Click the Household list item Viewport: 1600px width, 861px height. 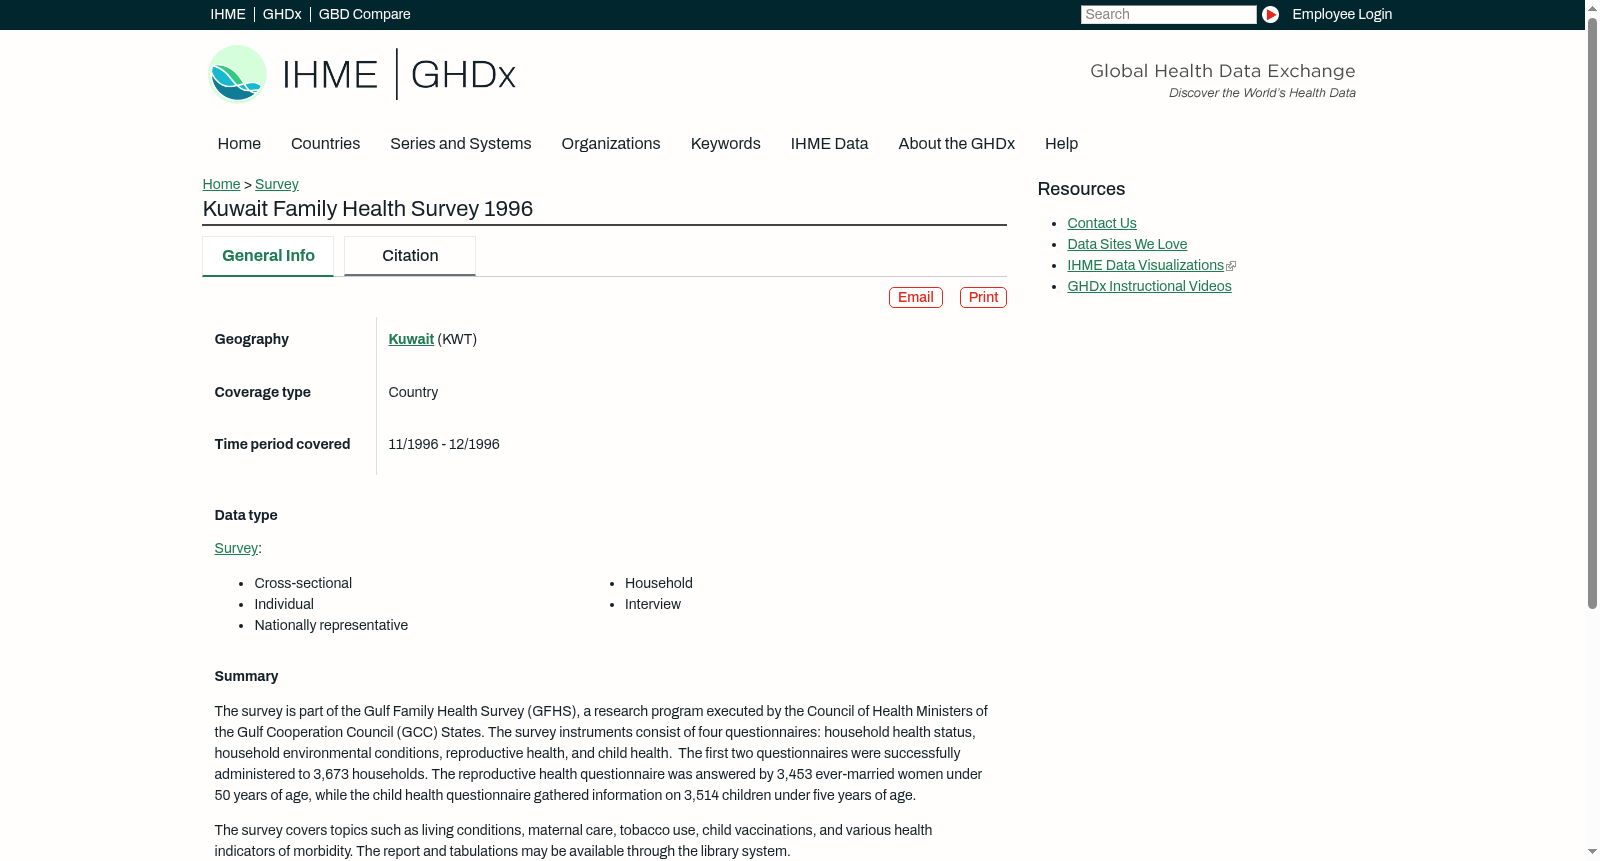(659, 584)
